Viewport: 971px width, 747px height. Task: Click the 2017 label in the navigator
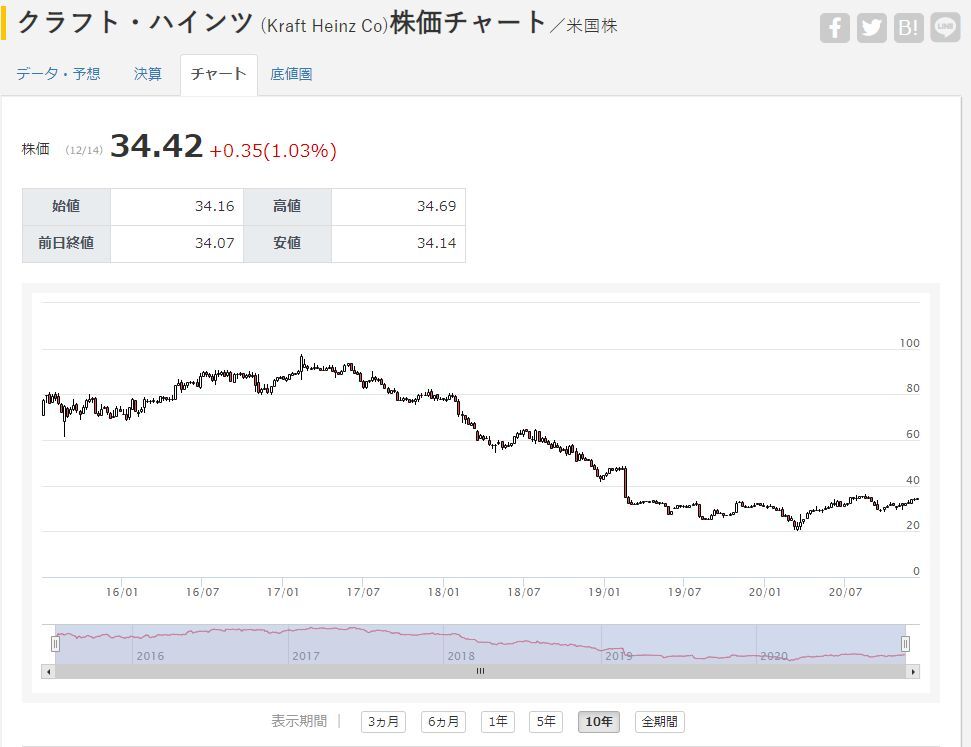(306, 656)
